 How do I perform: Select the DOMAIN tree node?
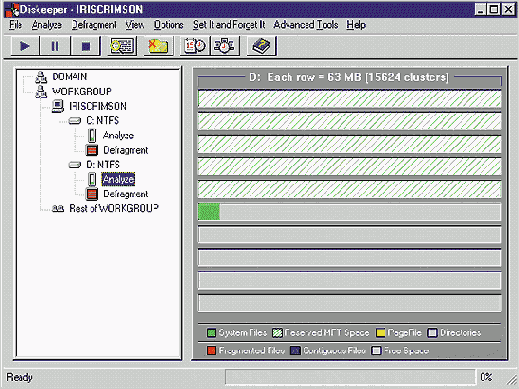click(70, 77)
